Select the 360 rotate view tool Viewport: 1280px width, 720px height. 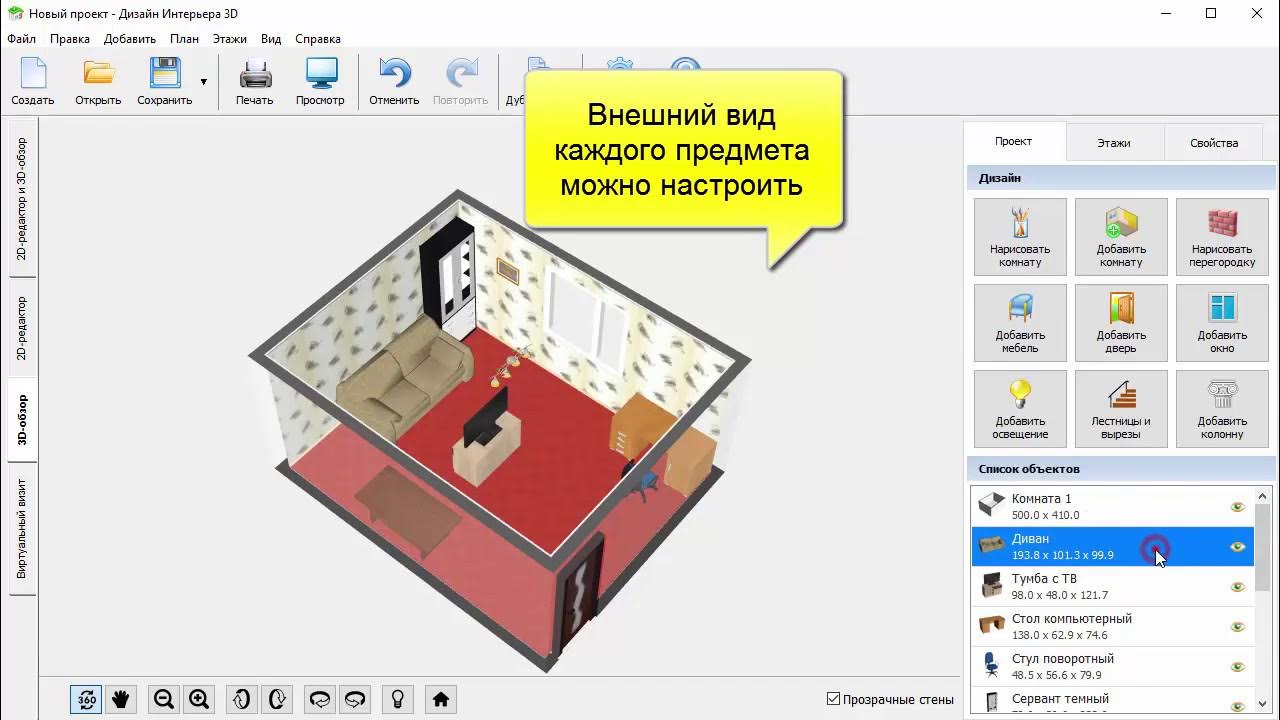87,699
